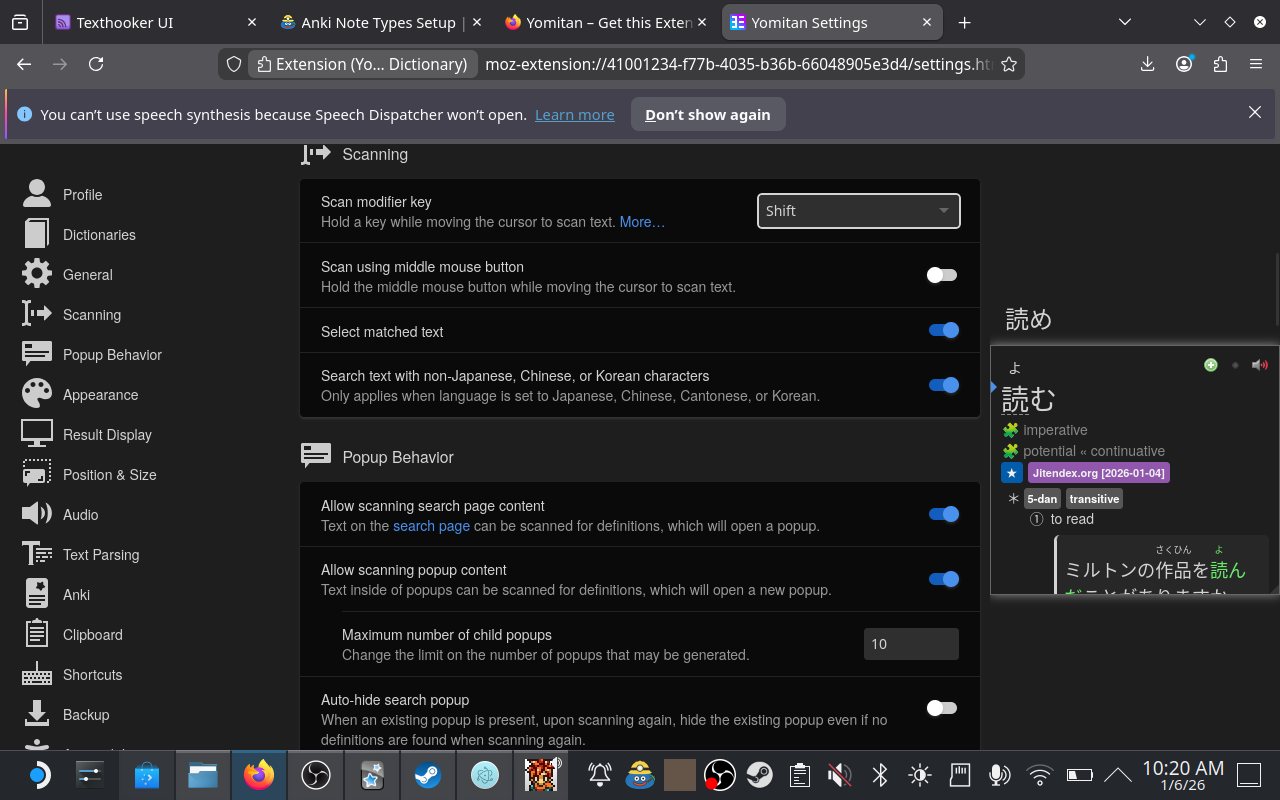Edit the maximum number of child popups

point(910,644)
